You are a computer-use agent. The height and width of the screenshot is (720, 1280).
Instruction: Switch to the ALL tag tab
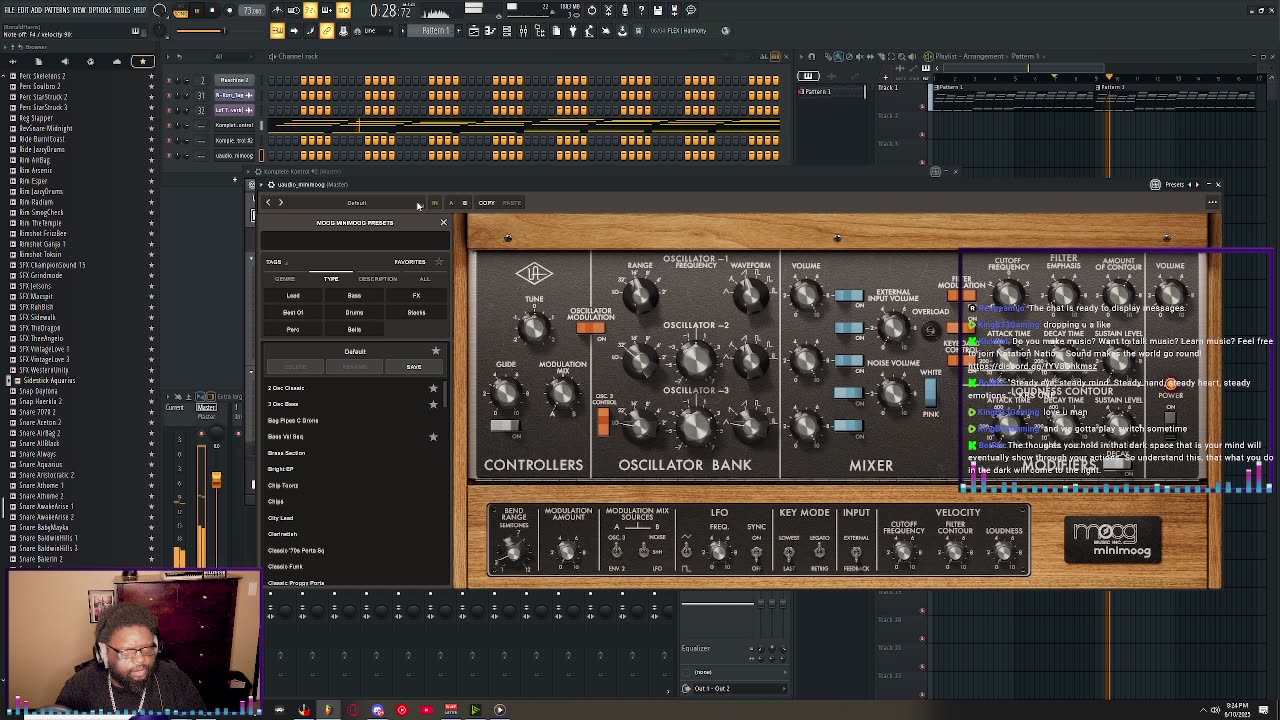(425, 279)
